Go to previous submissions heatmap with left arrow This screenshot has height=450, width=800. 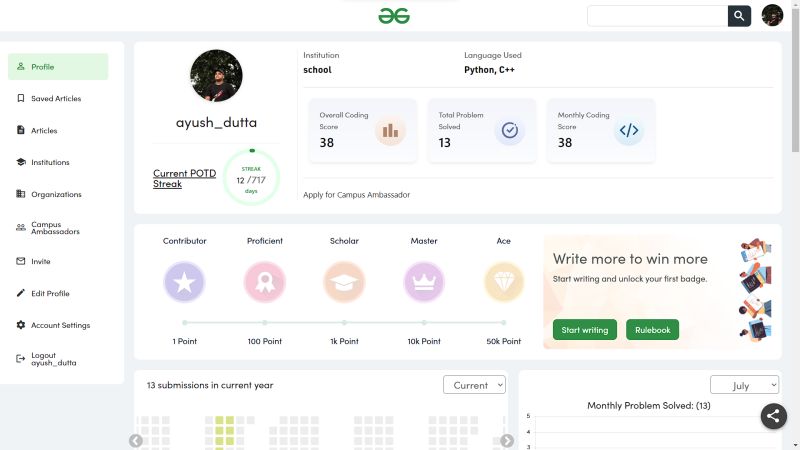point(136,440)
